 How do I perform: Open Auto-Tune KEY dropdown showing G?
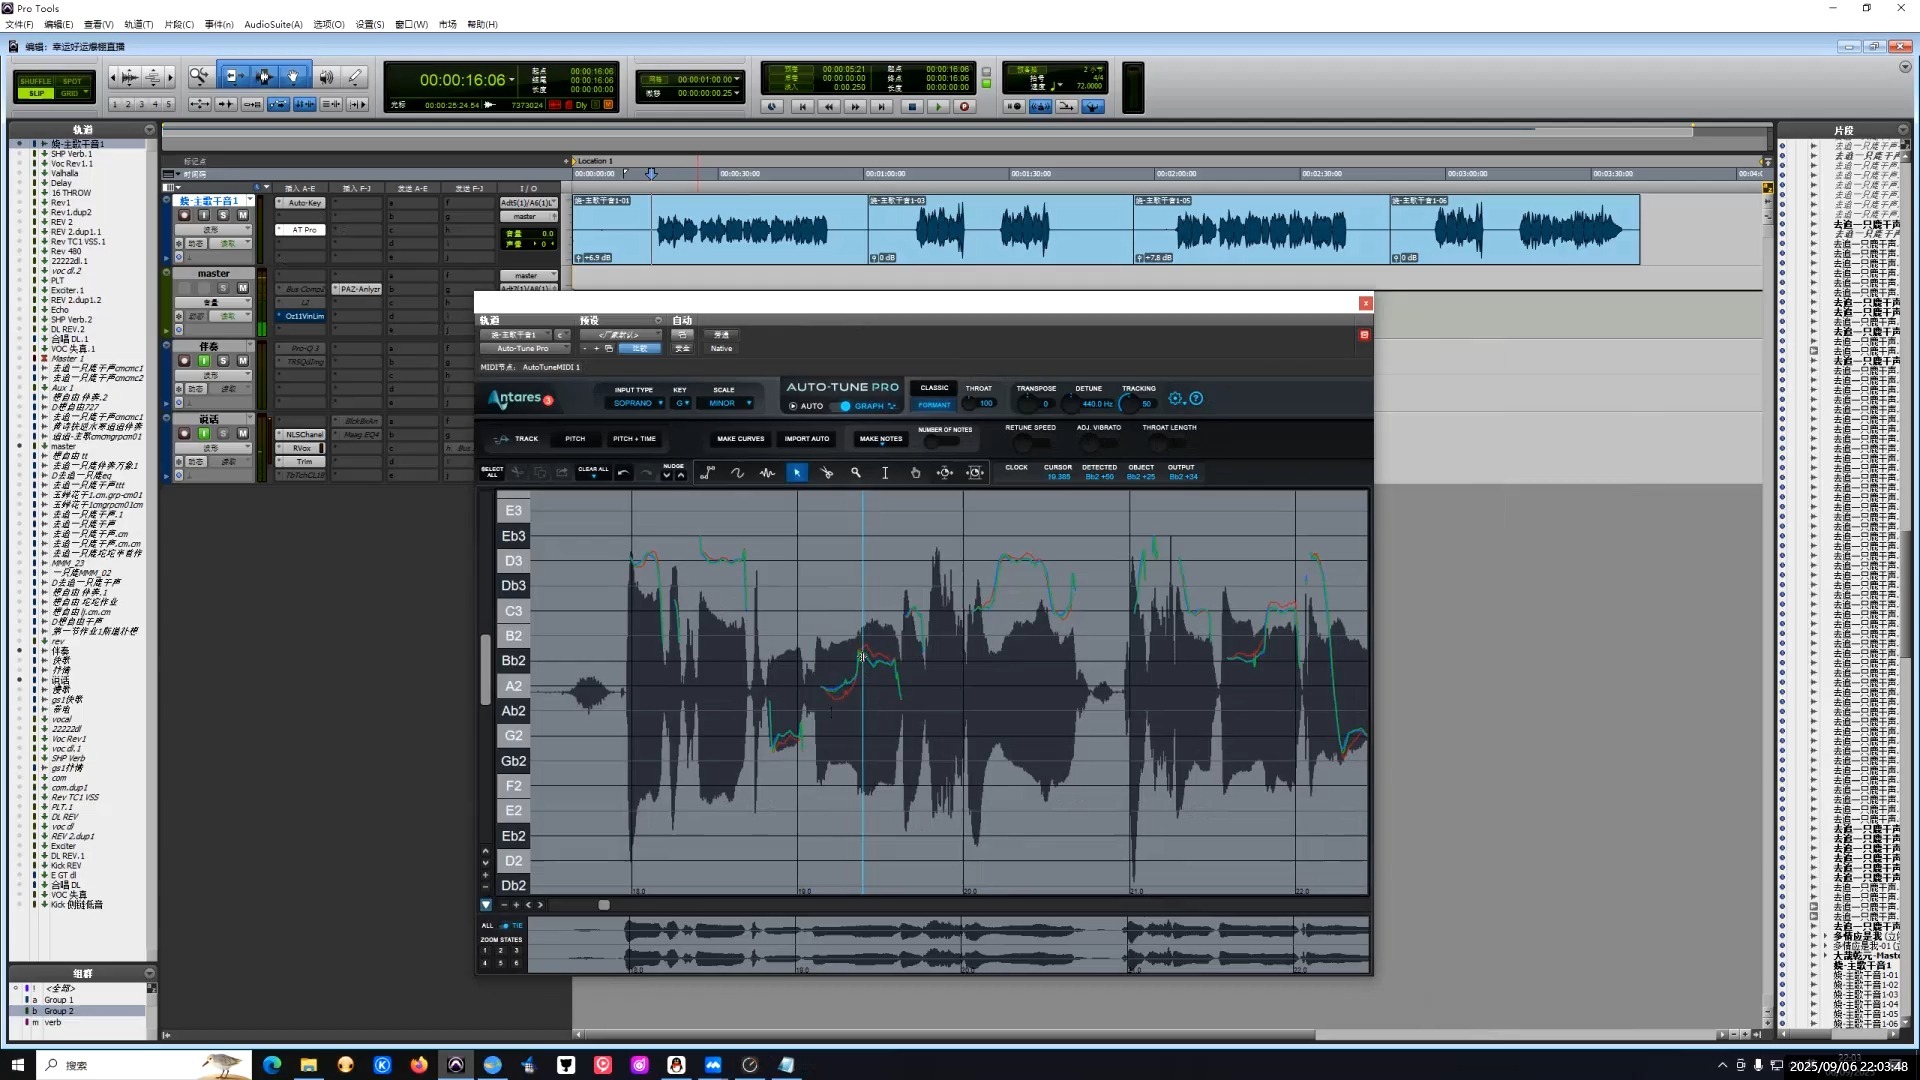tap(682, 404)
